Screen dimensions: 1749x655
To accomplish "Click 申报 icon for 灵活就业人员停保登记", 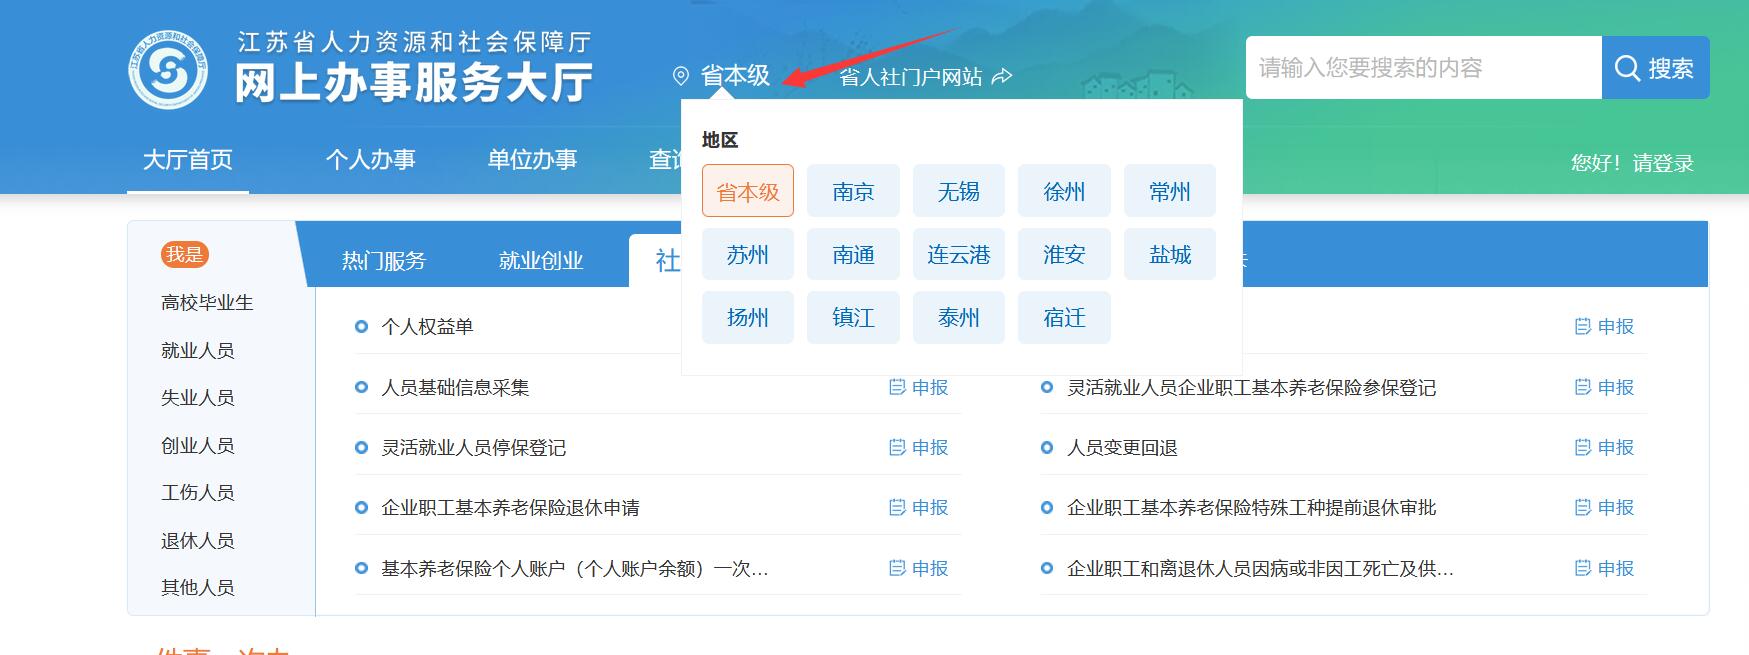I will (x=897, y=447).
